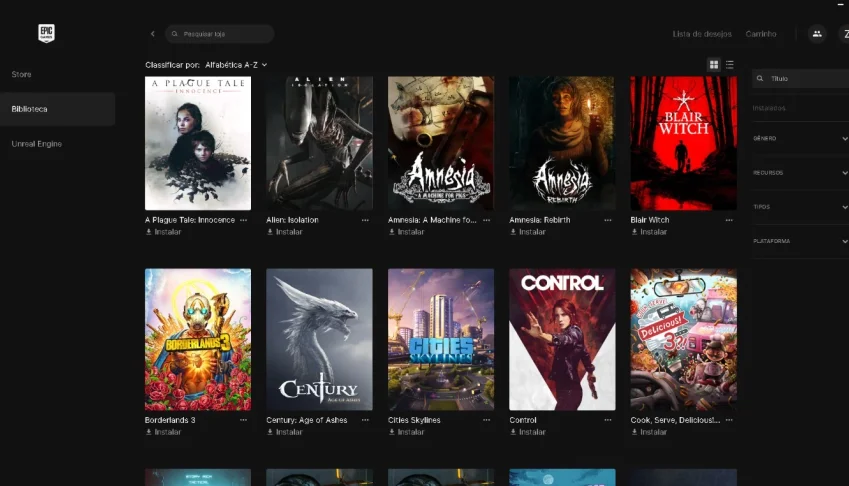This screenshot has width=849, height=486.
Task: Open Amnesia: A Machine for Pigs cover
Action: coord(441,143)
